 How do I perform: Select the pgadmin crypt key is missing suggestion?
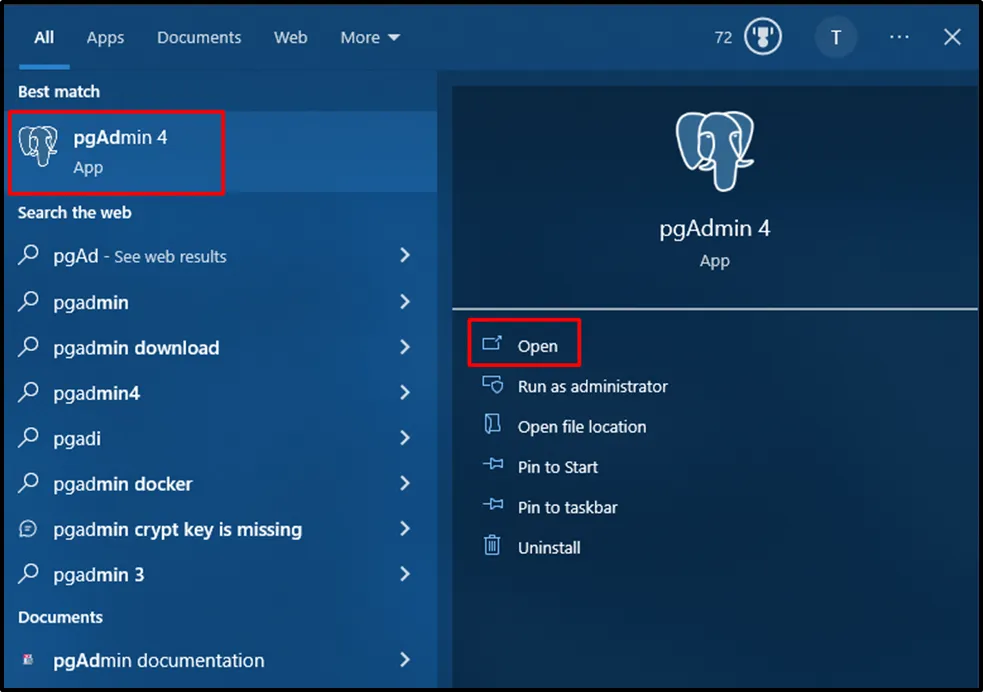tap(177, 529)
